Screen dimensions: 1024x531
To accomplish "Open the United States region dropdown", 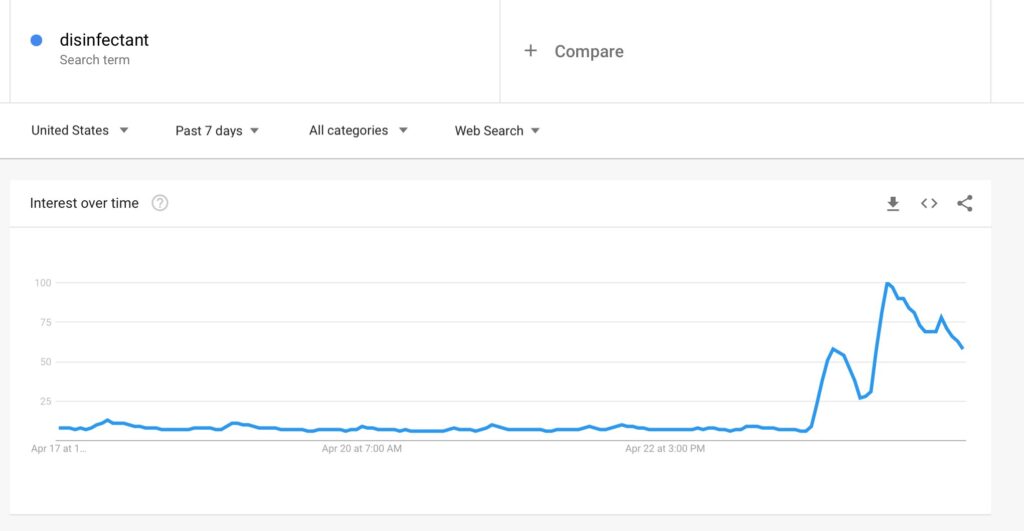I will (x=80, y=130).
